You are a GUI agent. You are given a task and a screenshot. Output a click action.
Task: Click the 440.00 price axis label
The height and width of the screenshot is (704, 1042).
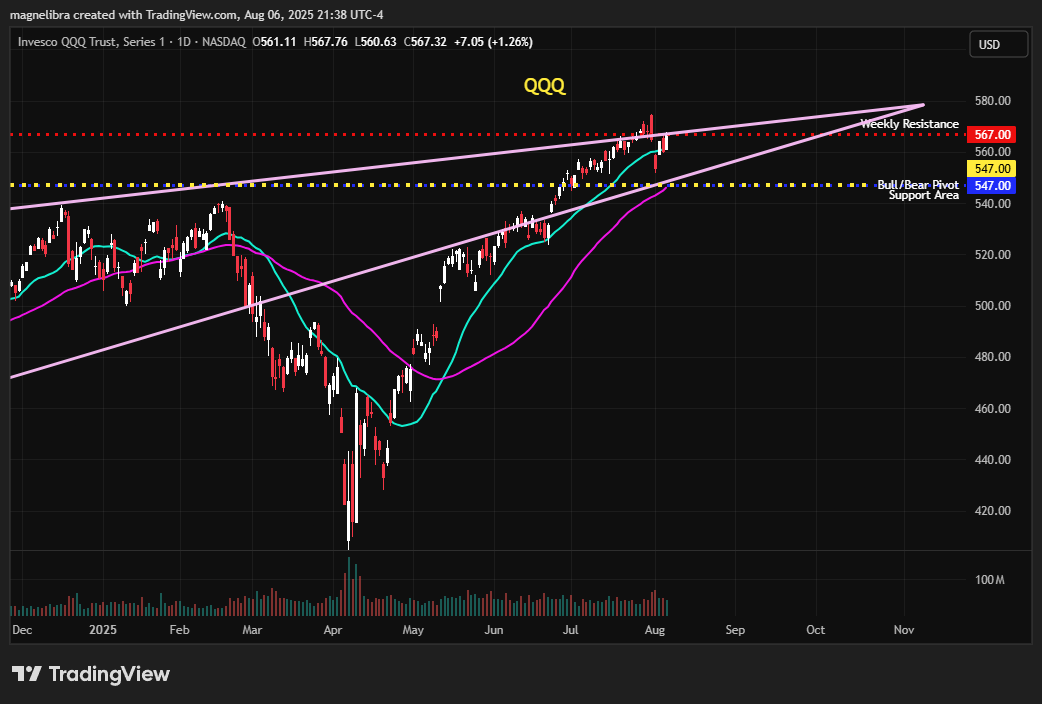point(993,460)
